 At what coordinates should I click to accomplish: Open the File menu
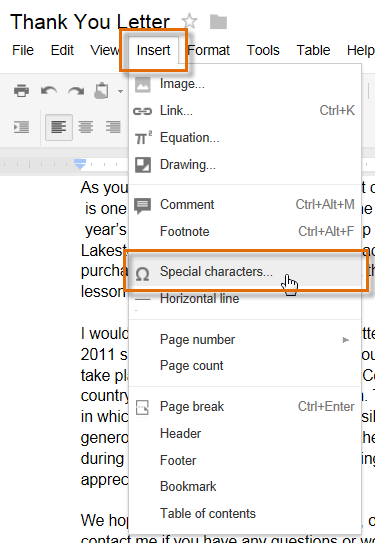23,50
